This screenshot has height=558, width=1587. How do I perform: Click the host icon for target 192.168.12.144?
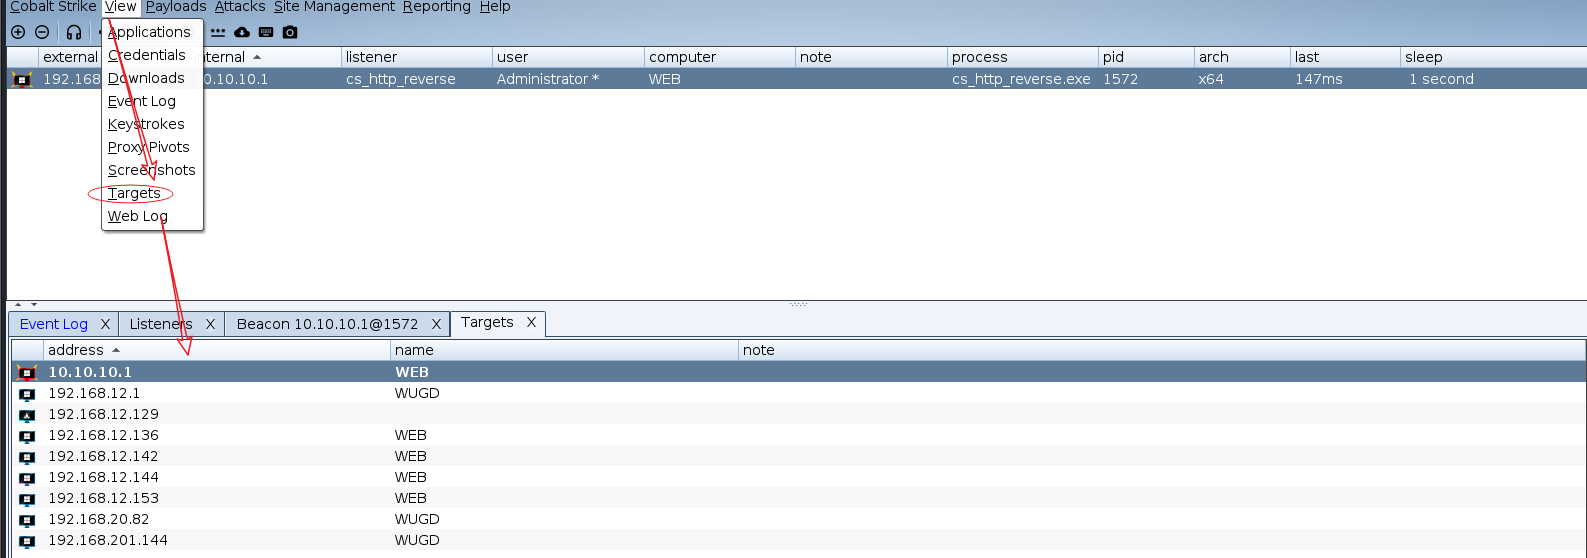[x=27, y=478]
